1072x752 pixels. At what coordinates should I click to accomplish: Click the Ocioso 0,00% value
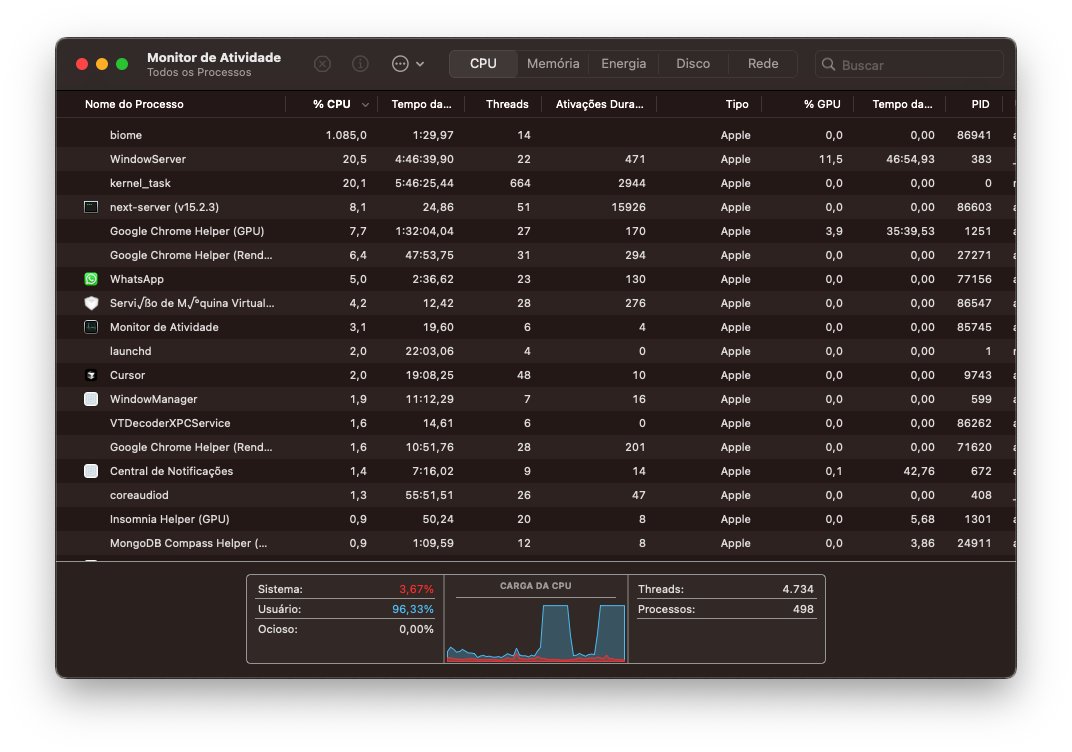(416, 629)
